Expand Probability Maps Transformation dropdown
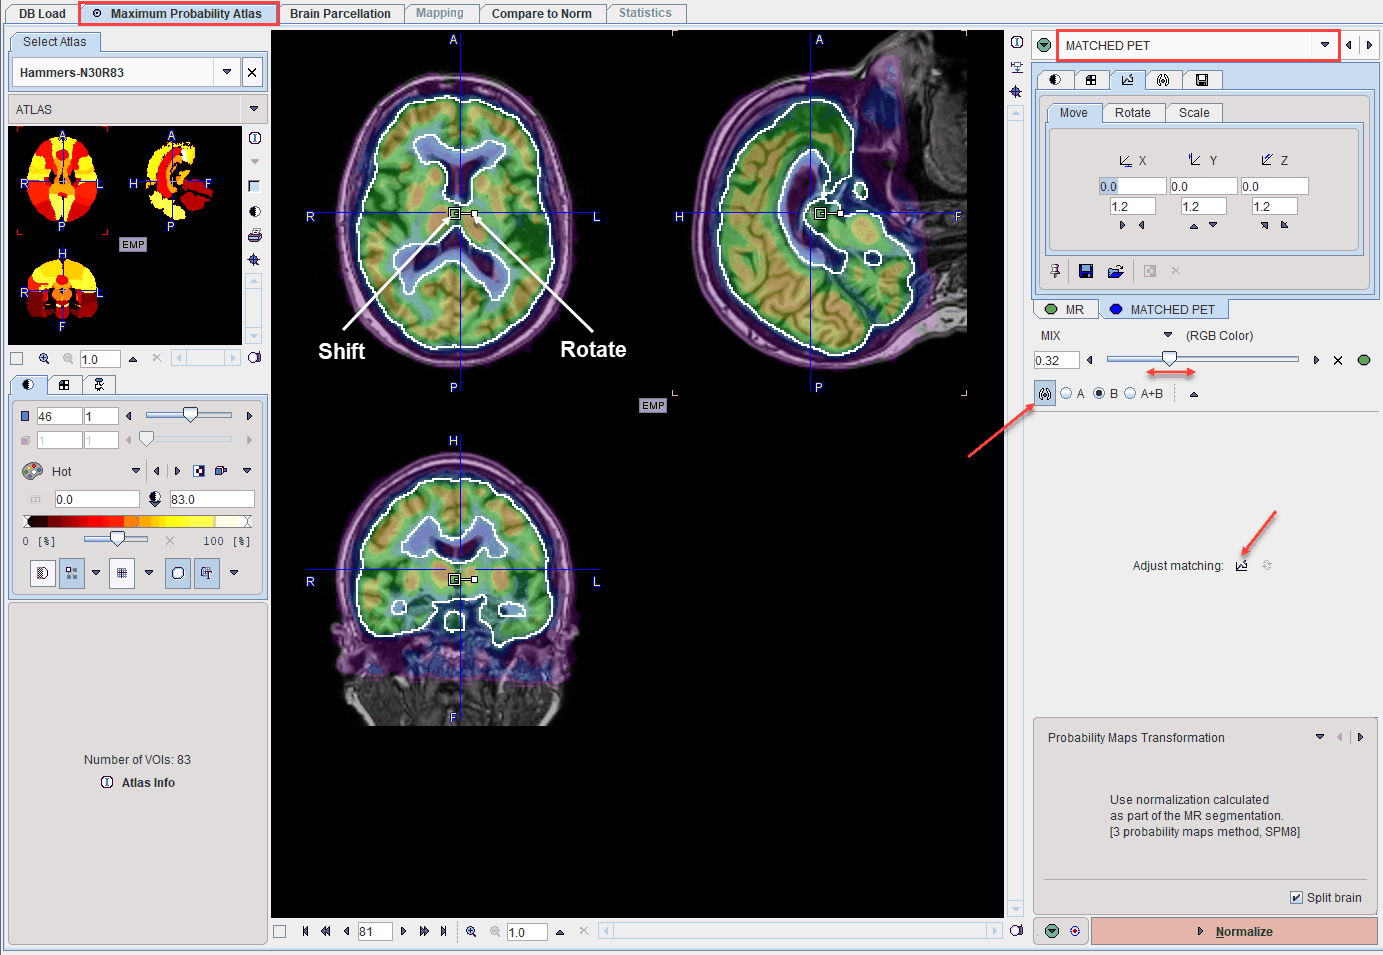Image resolution: width=1383 pixels, height=955 pixels. click(1320, 737)
